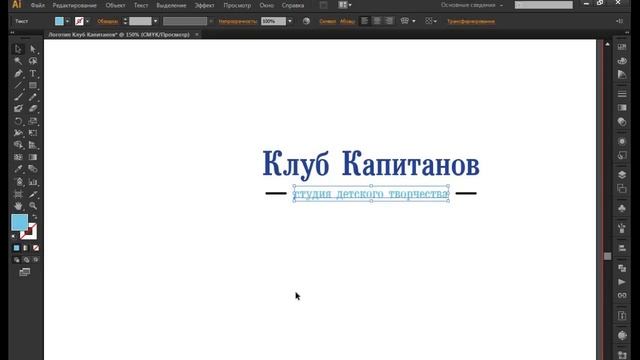Select the Free Transform tool
Image resolution: width=640 pixels, height=360 pixels.
tap(33, 133)
